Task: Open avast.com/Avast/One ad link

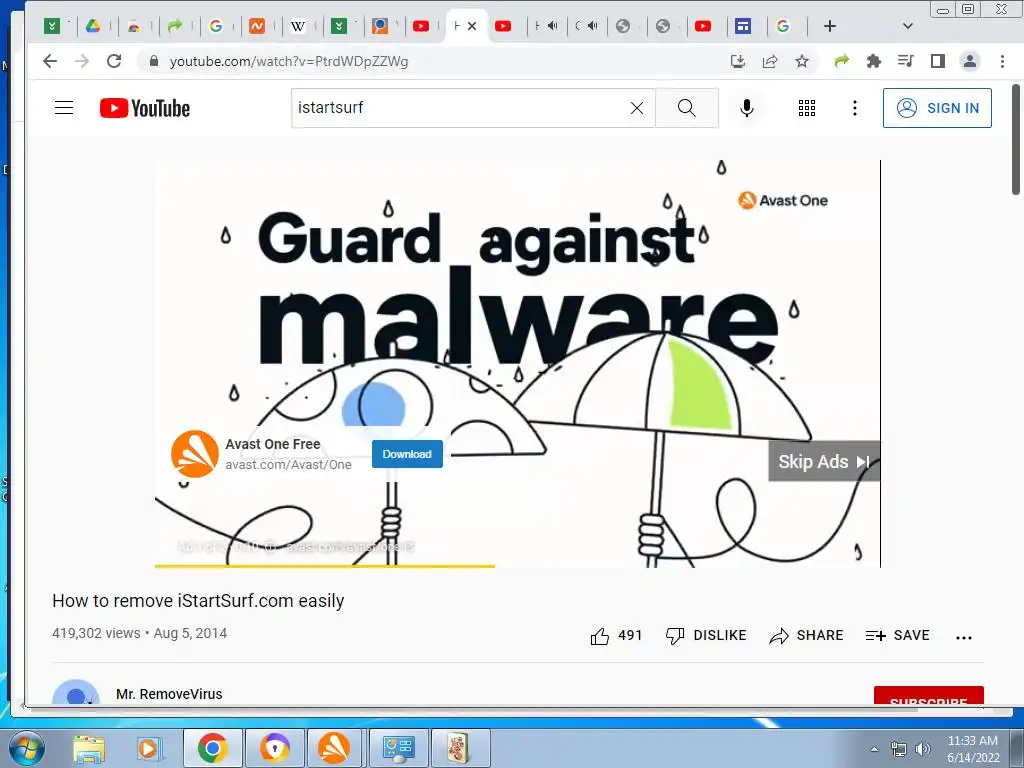Action: (289, 465)
